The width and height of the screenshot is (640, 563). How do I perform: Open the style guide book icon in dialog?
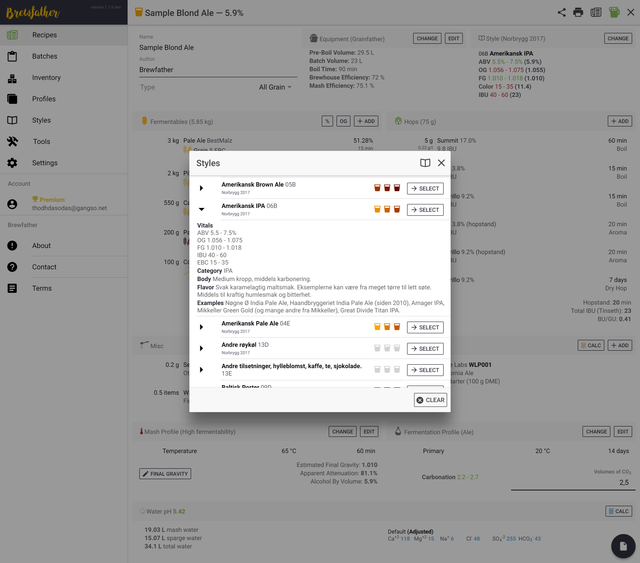(x=425, y=163)
